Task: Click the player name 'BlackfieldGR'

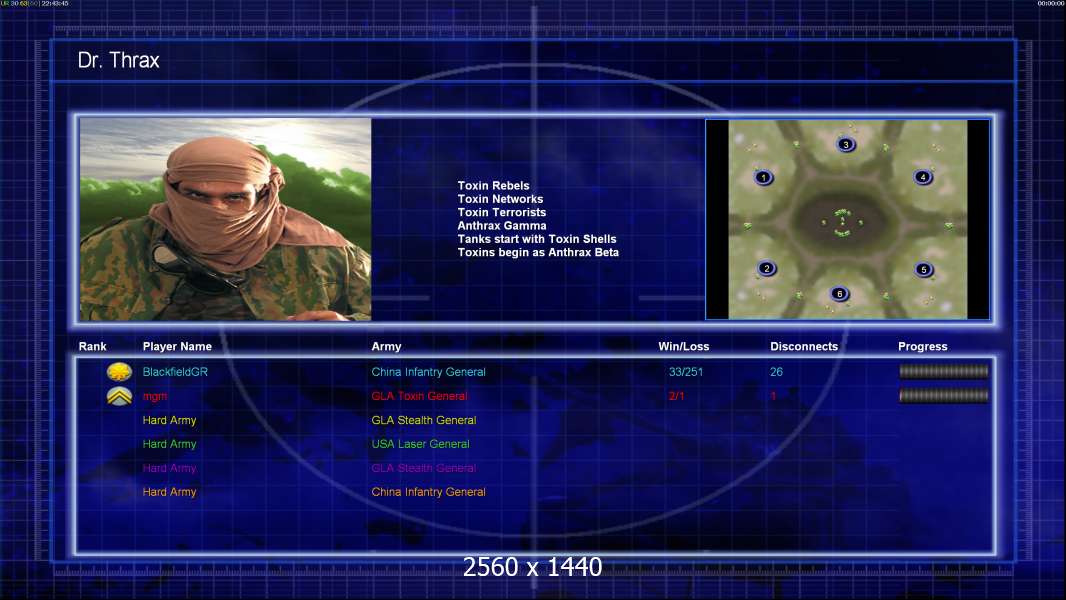Action: click(175, 372)
